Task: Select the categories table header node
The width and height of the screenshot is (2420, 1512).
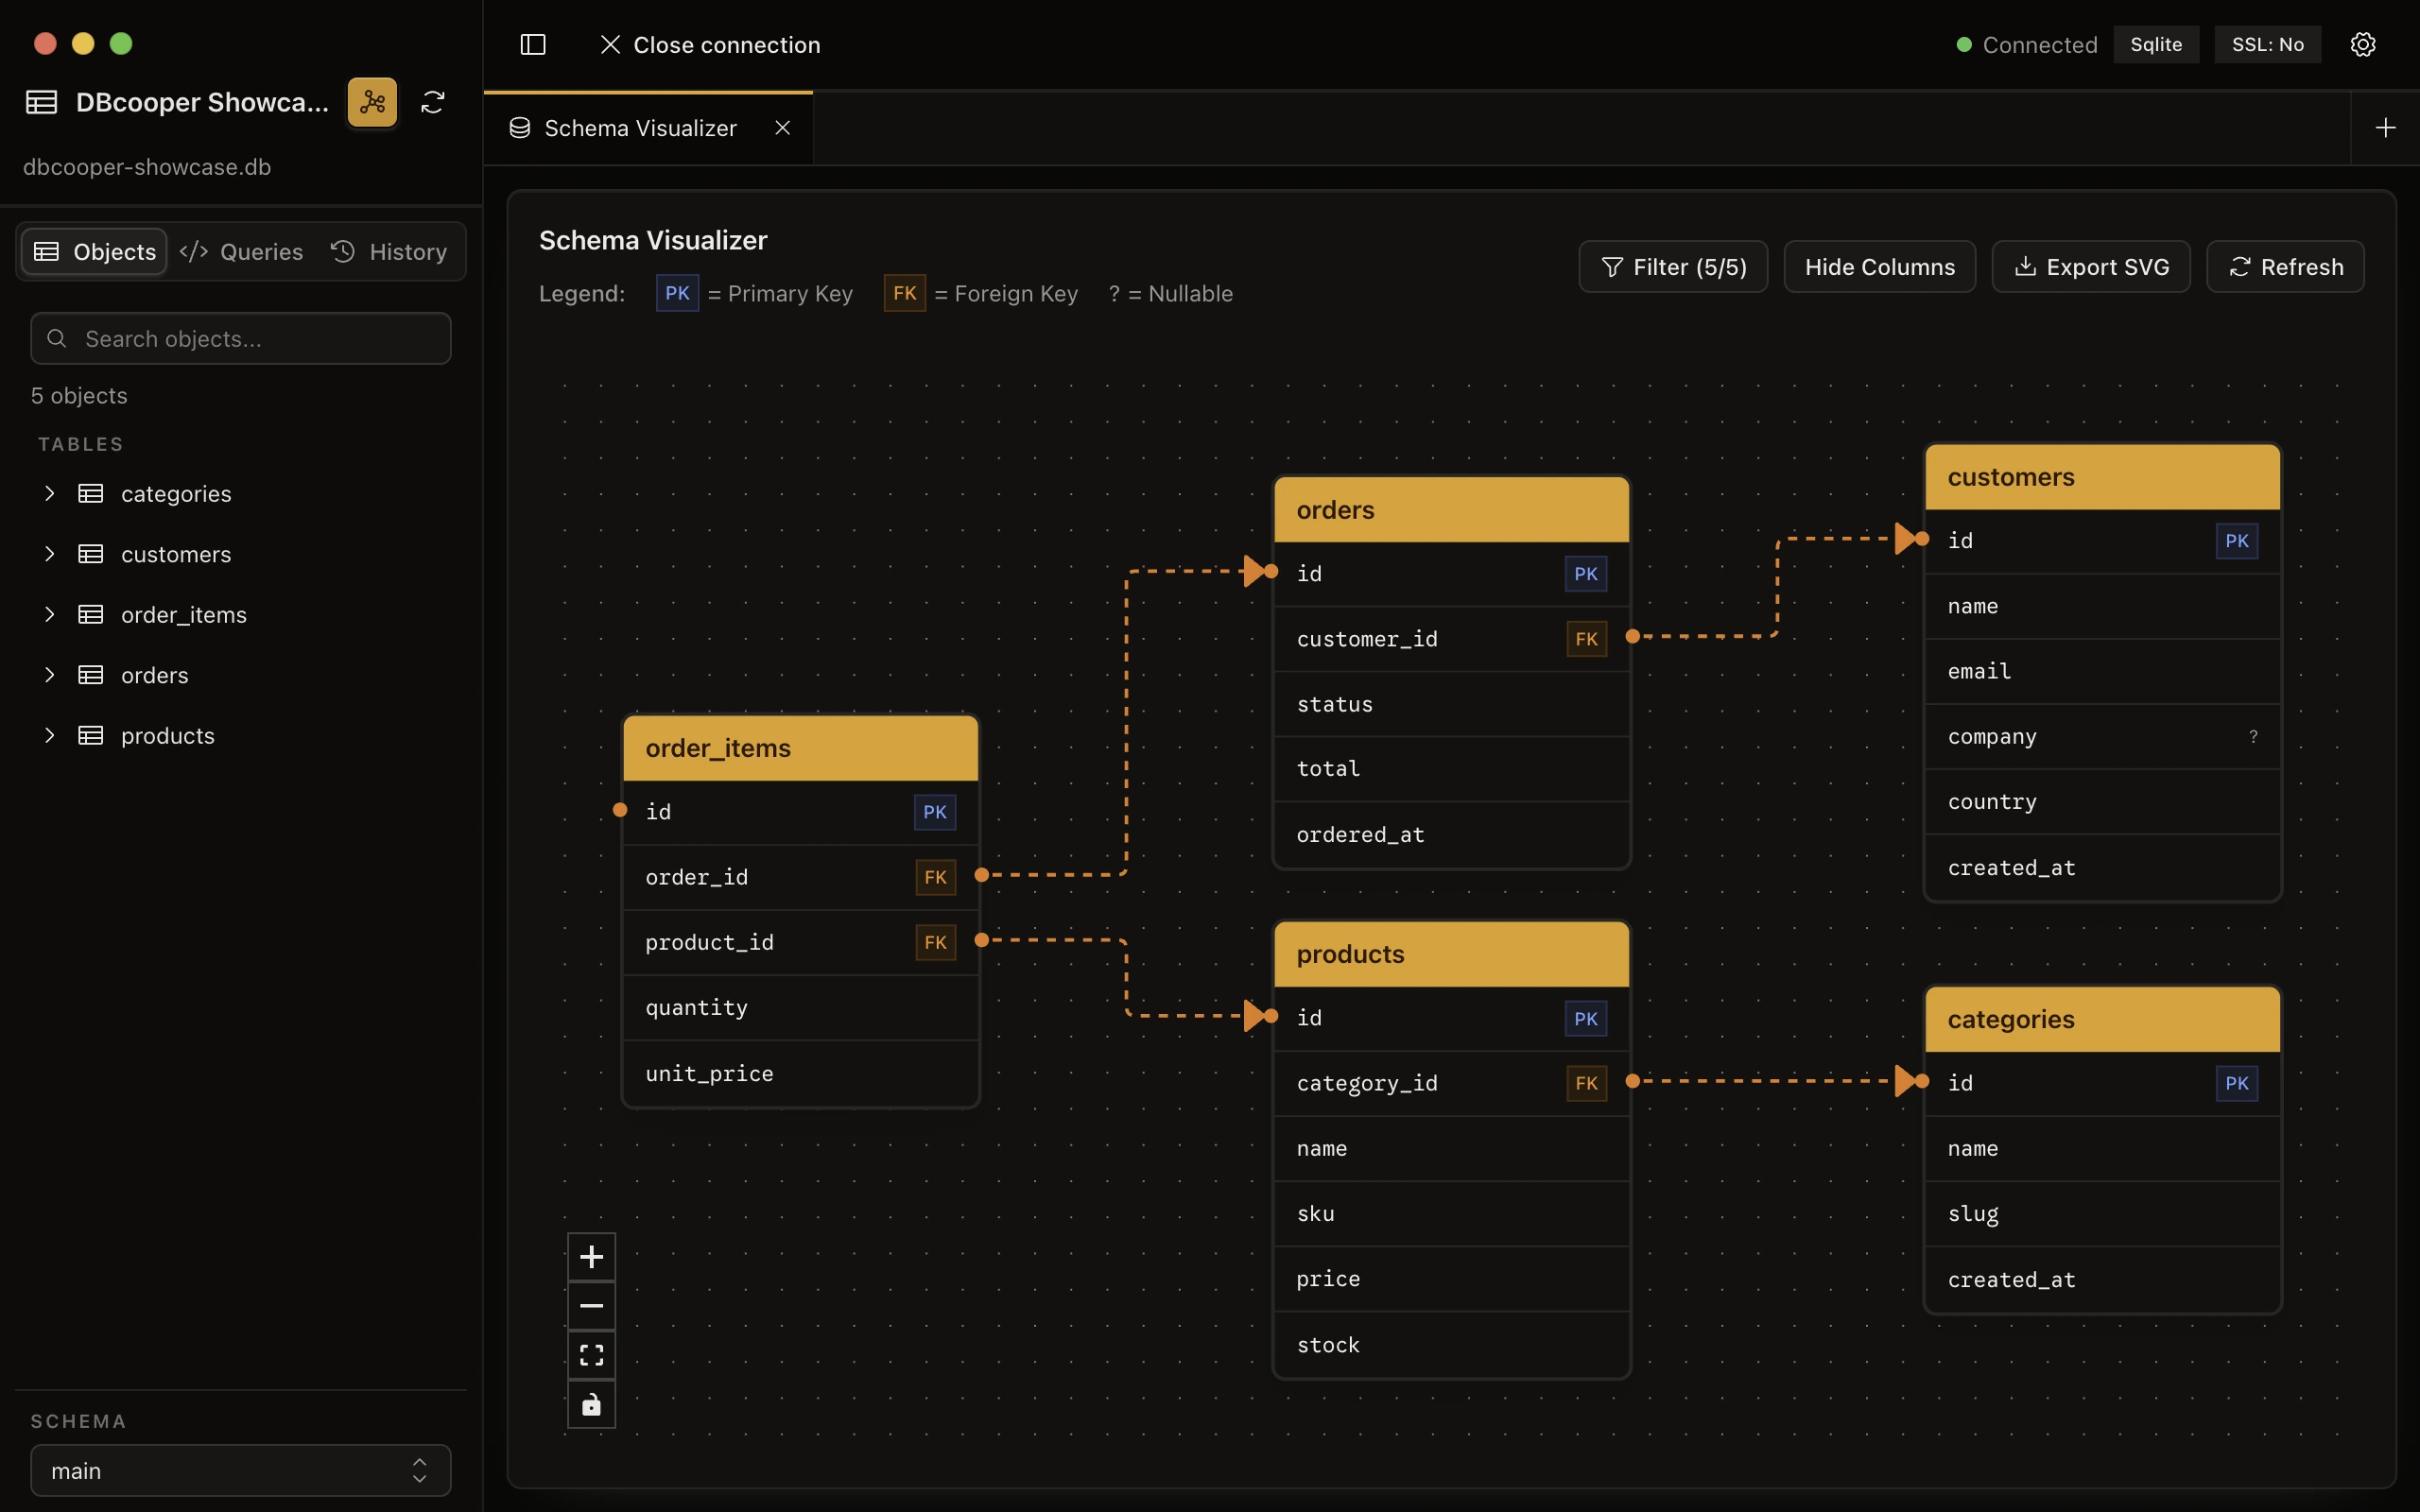Action: (2103, 1019)
